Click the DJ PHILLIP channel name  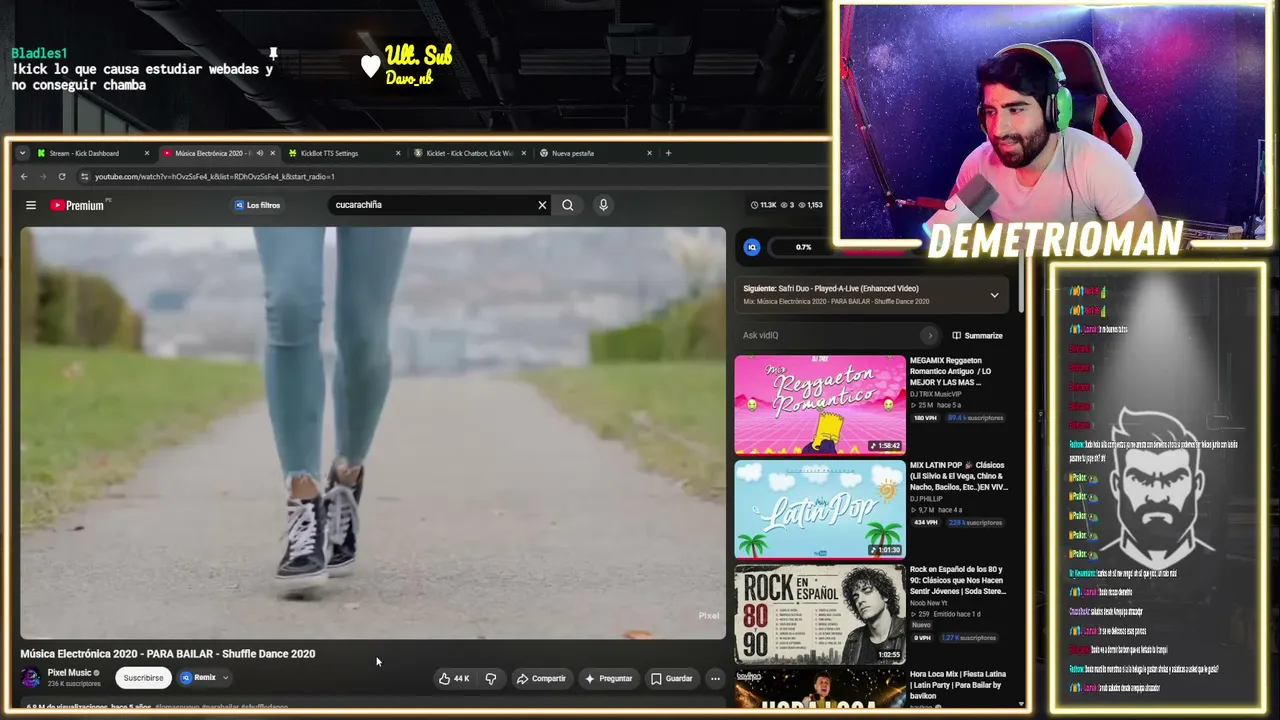[x=926, y=499]
